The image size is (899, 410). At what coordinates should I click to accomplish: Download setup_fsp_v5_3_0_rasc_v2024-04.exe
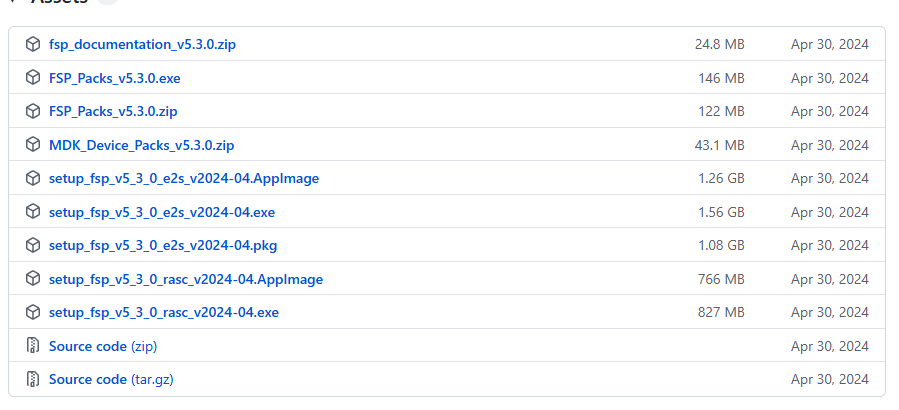coord(164,313)
